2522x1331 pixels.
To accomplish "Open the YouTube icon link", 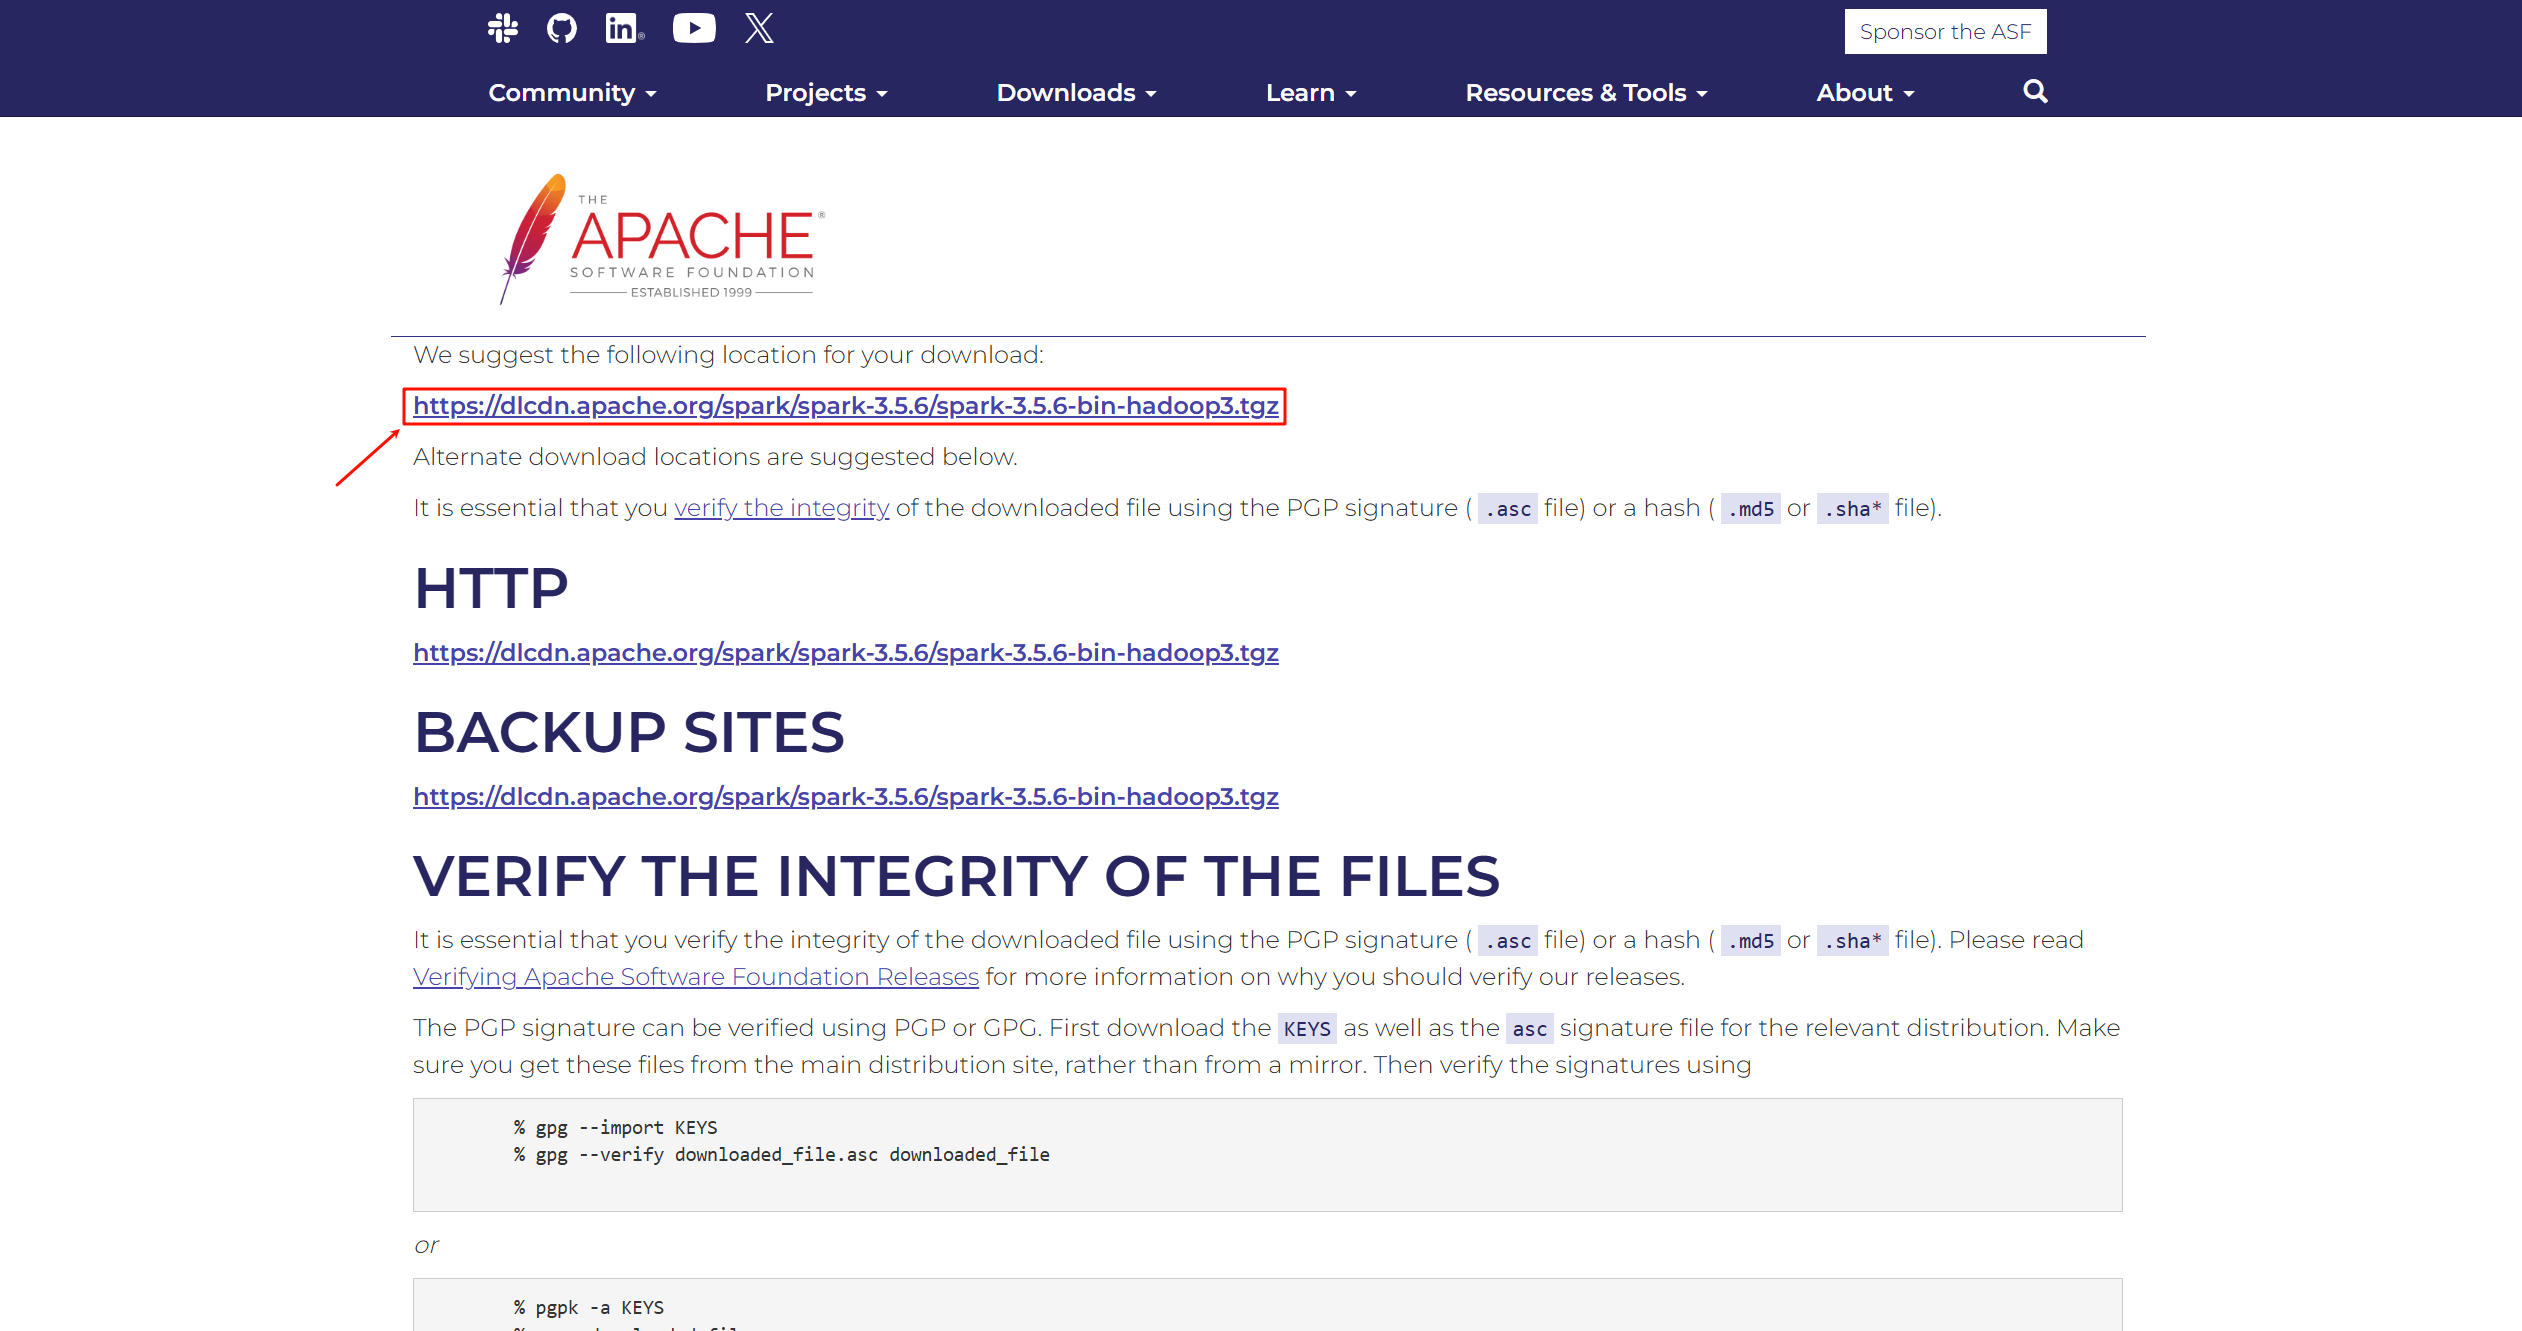I will click(x=694, y=28).
